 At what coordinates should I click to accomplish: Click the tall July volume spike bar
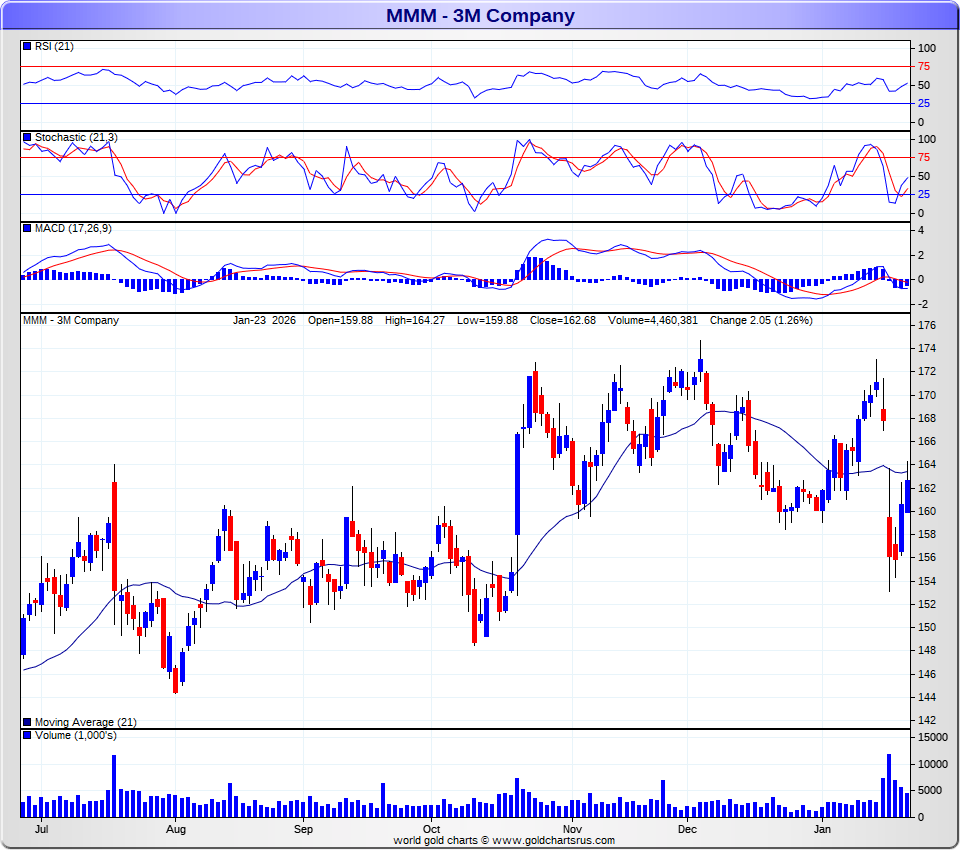pos(114,786)
